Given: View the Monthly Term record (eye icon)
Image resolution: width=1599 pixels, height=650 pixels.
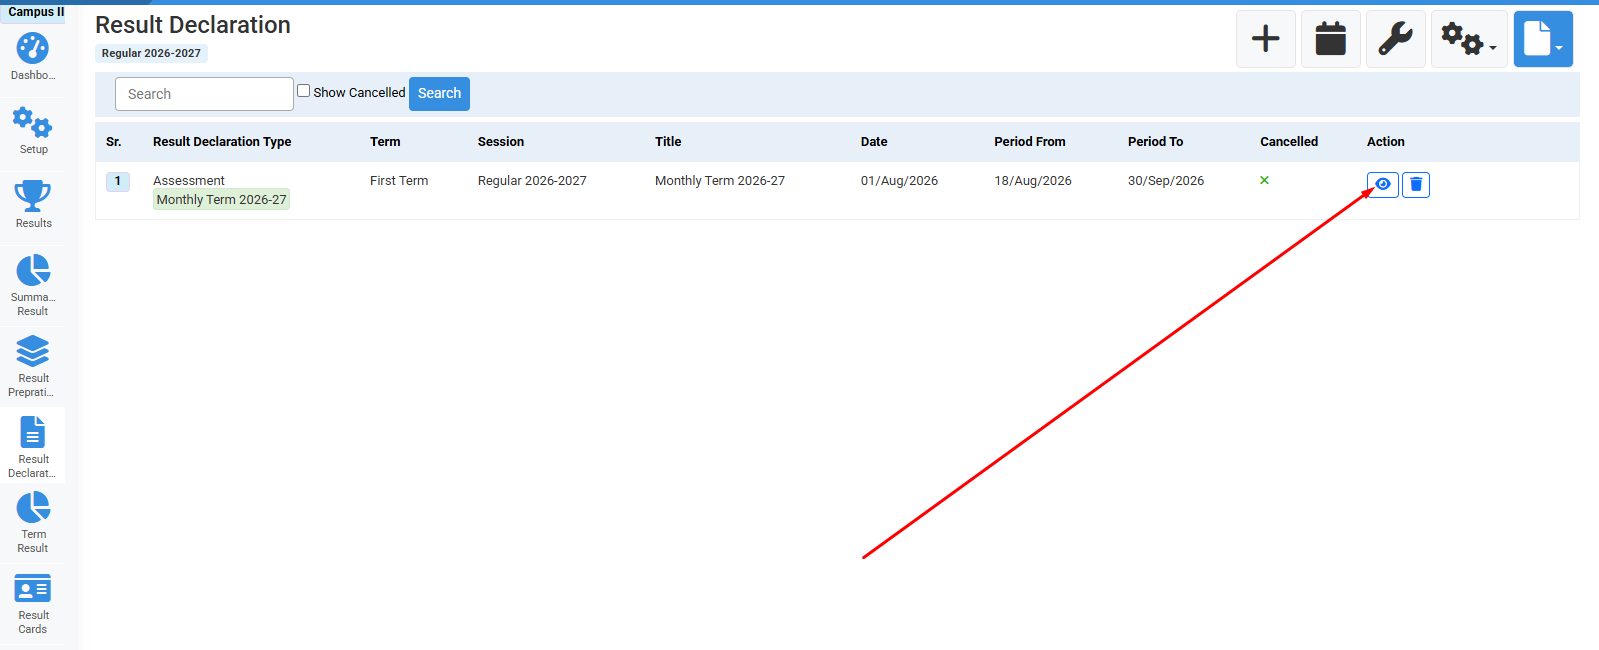Looking at the screenshot, I should tap(1383, 184).
